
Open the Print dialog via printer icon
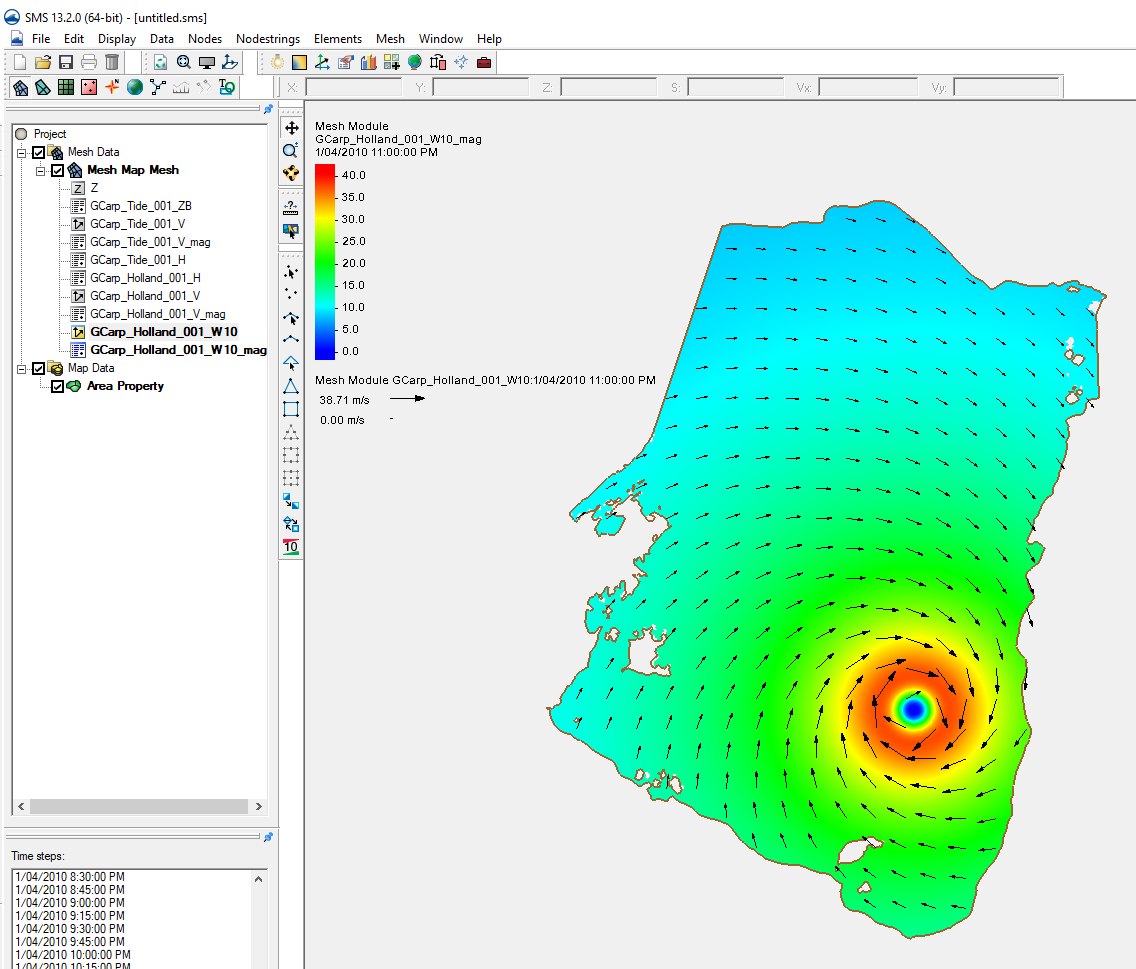pos(89,62)
